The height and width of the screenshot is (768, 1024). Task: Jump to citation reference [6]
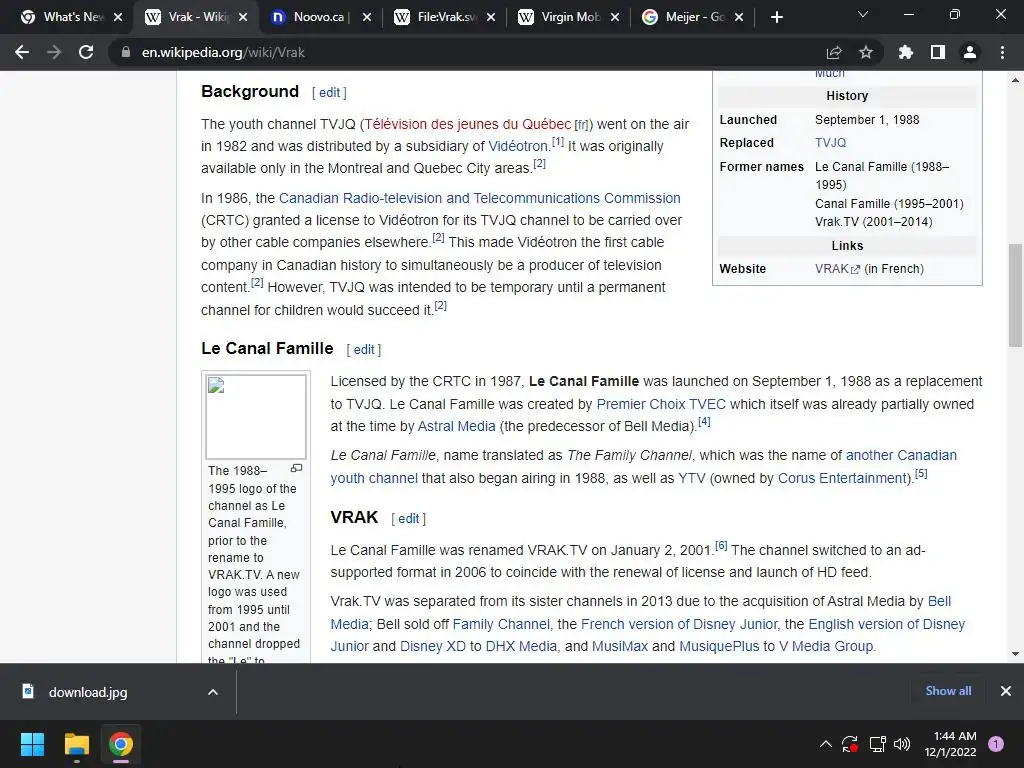click(x=721, y=545)
